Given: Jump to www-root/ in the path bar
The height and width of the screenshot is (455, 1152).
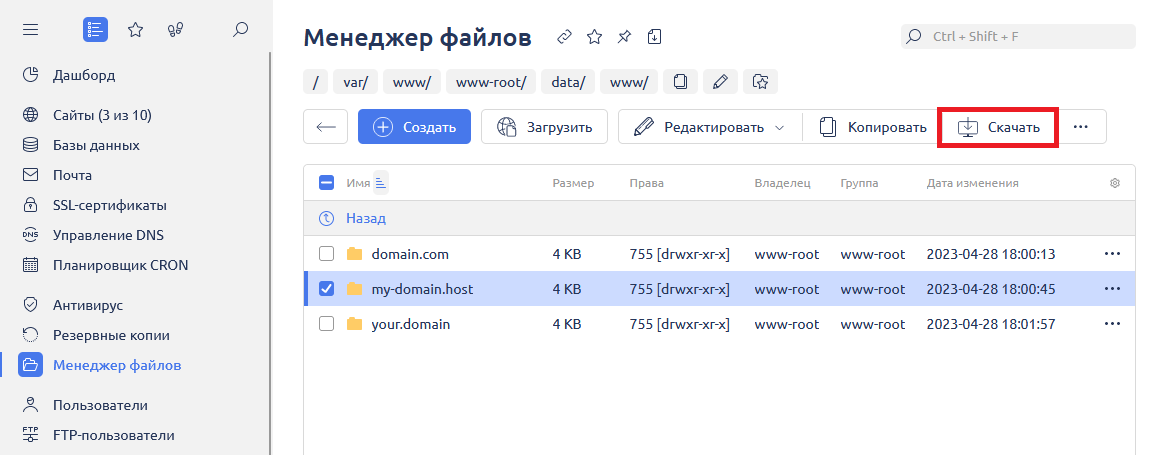Looking at the screenshot, I should pos(491,82).
